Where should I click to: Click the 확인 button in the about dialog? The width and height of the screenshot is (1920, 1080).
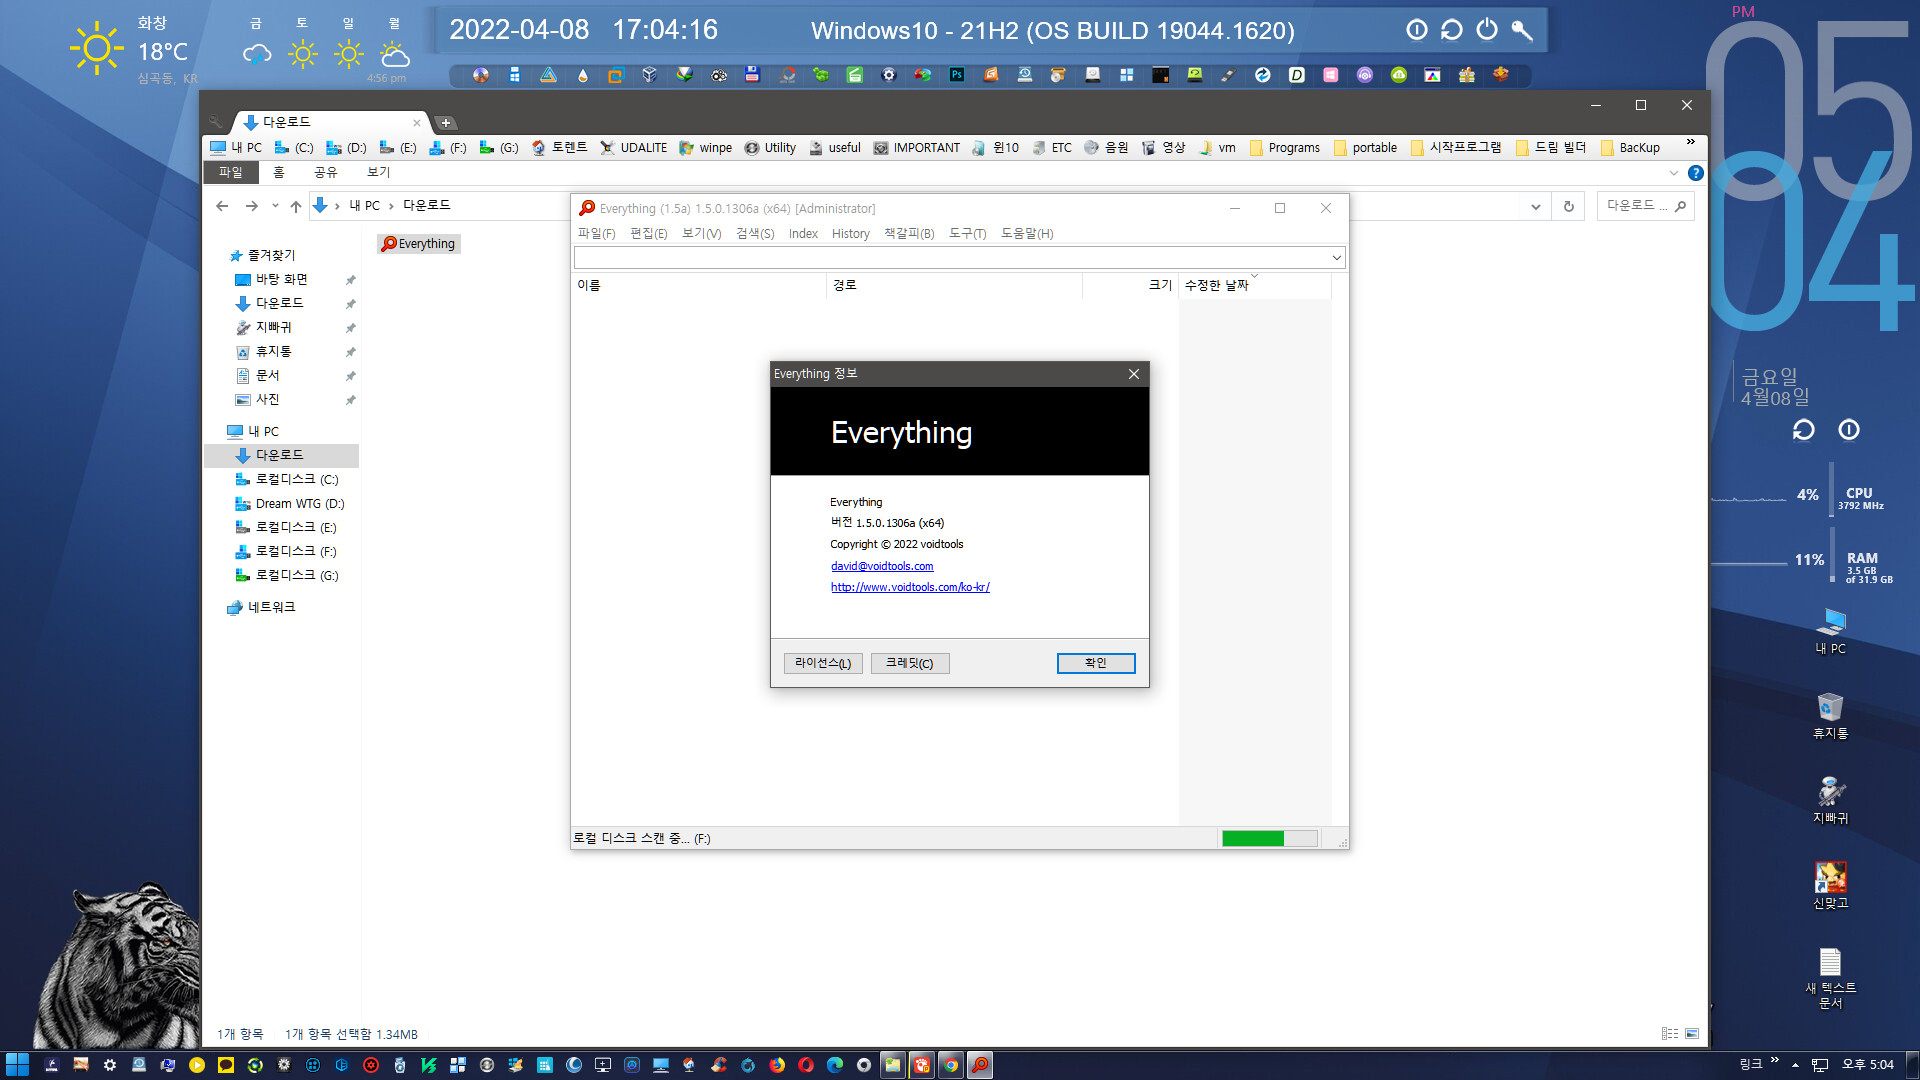(1096, 663)
